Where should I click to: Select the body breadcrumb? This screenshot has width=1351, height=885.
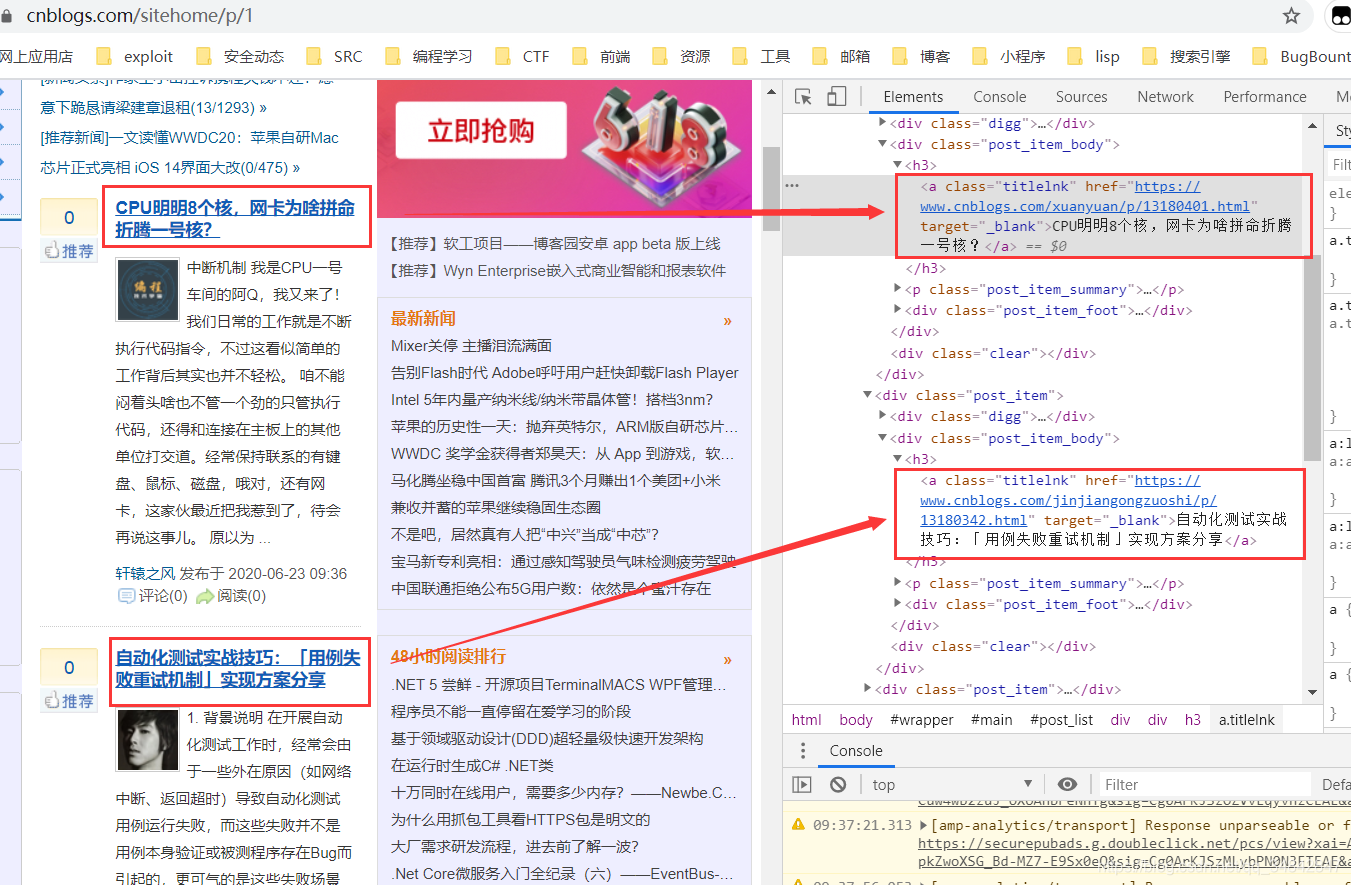(856, 719)
